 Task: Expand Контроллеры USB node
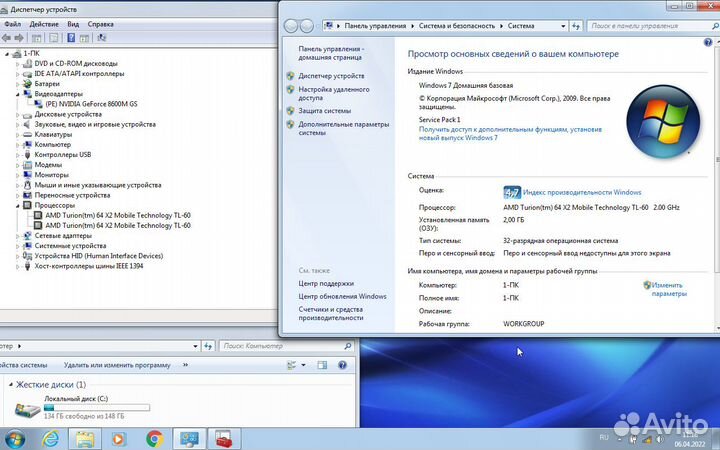17,155
